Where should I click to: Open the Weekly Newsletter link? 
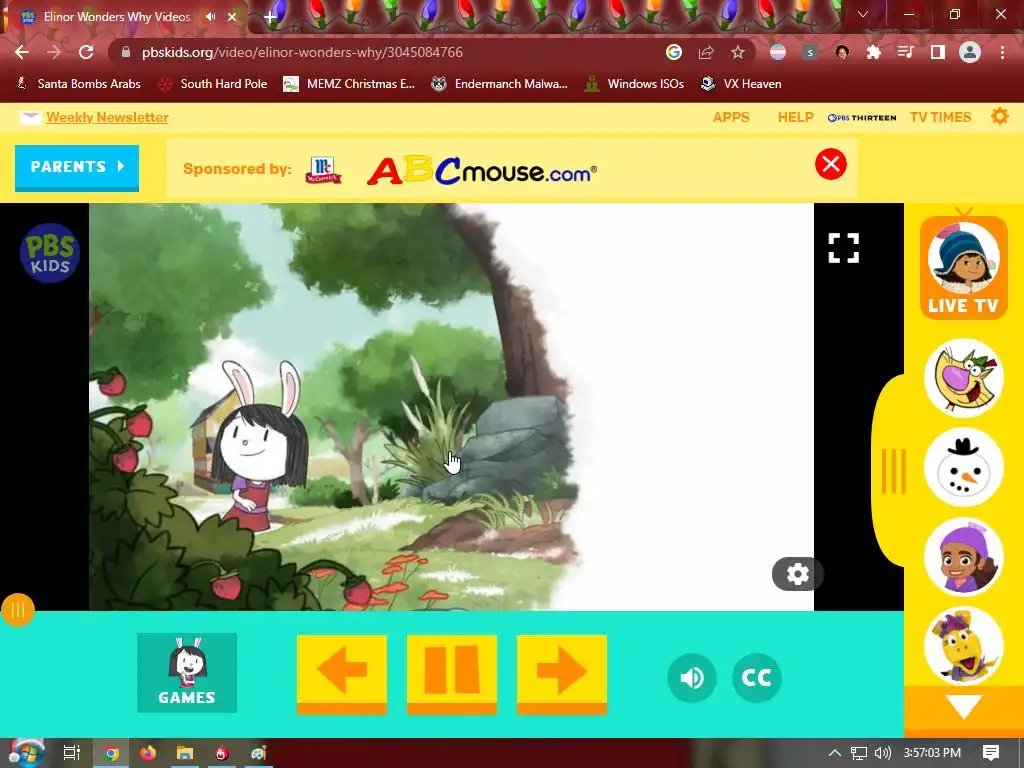(107, 118)
